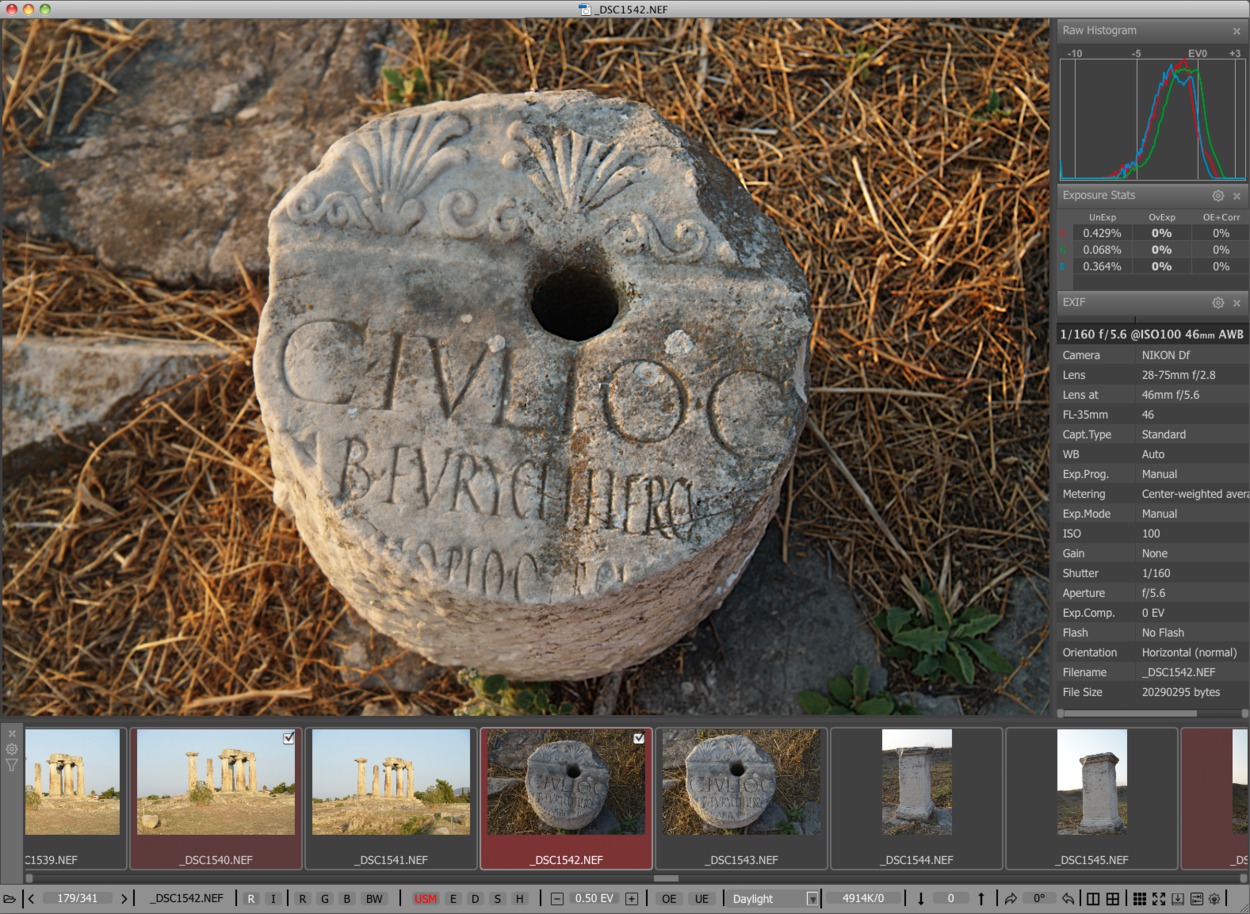Click the BW channel button

tap(374, 899)
